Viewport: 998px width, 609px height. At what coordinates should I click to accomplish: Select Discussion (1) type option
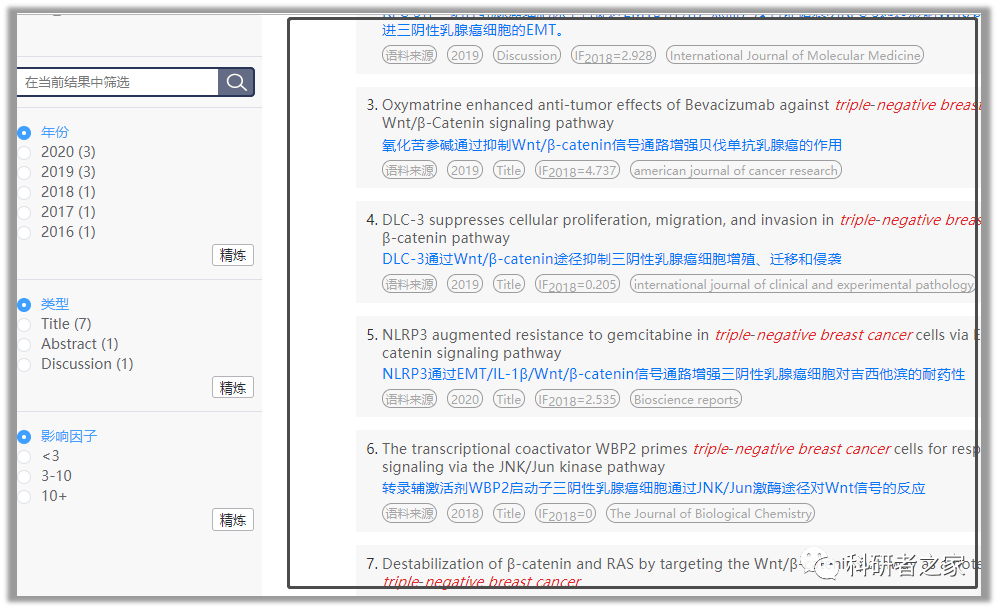pos(24,365)
